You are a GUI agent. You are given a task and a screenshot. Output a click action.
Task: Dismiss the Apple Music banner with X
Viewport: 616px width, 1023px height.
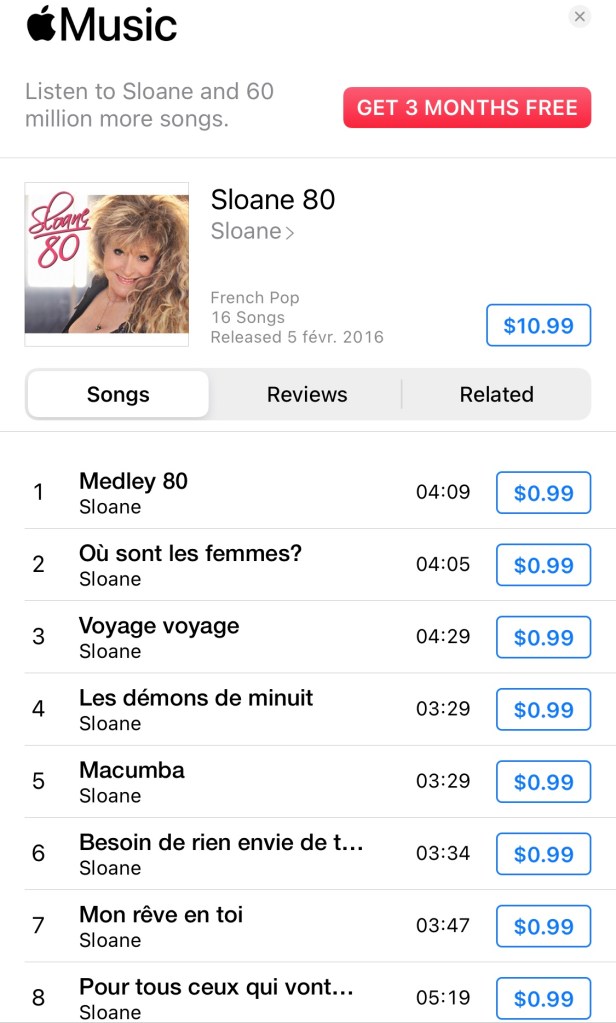[x=579, y=16]
